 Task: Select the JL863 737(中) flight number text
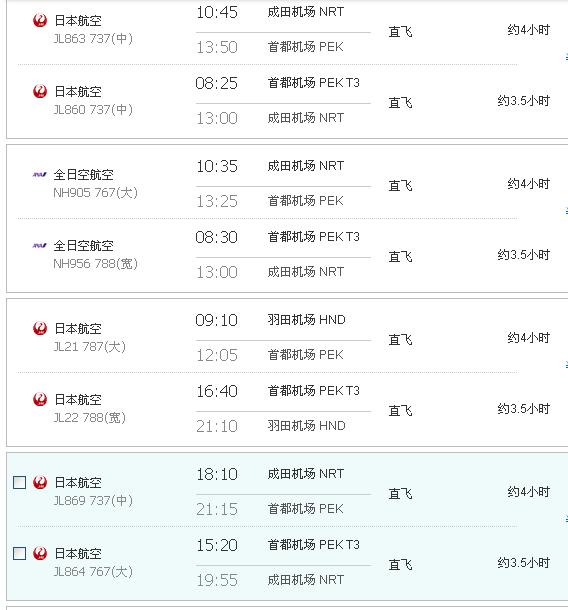[x=93, y=39]
